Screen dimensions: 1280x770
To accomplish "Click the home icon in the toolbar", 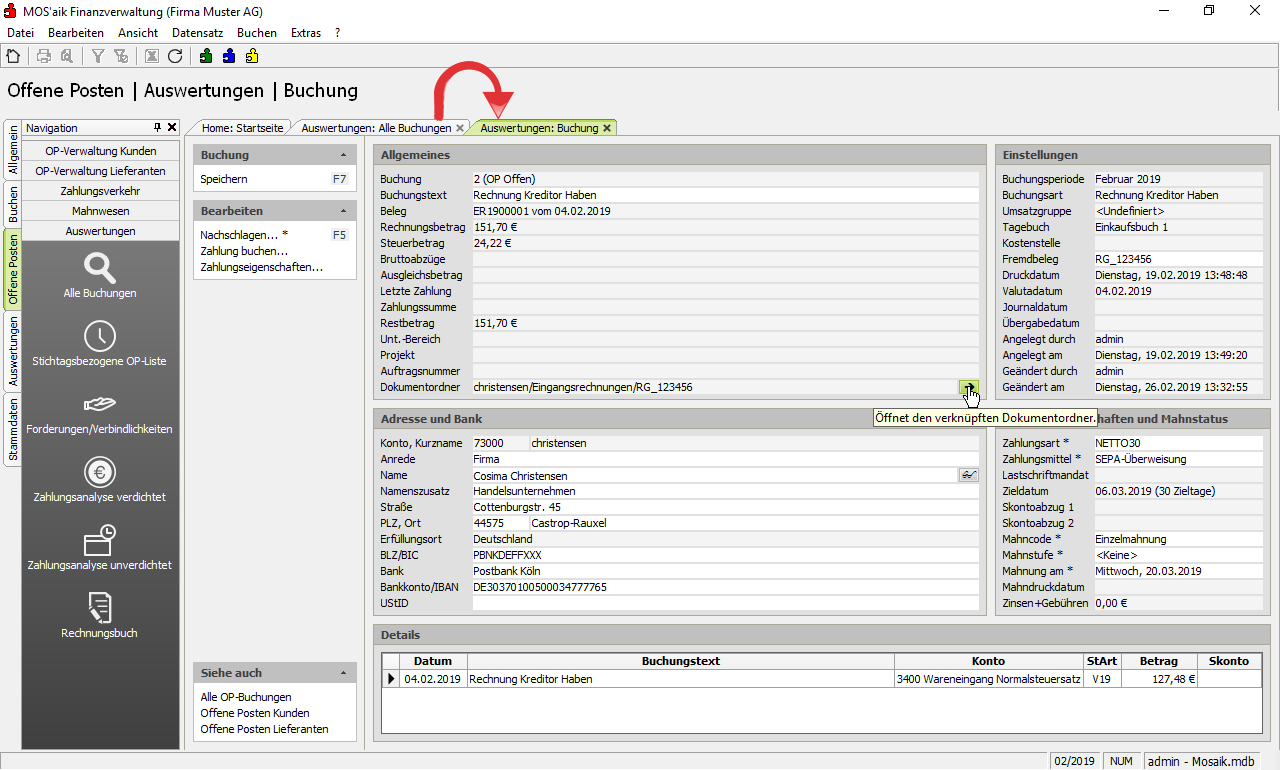I will 13,57.
